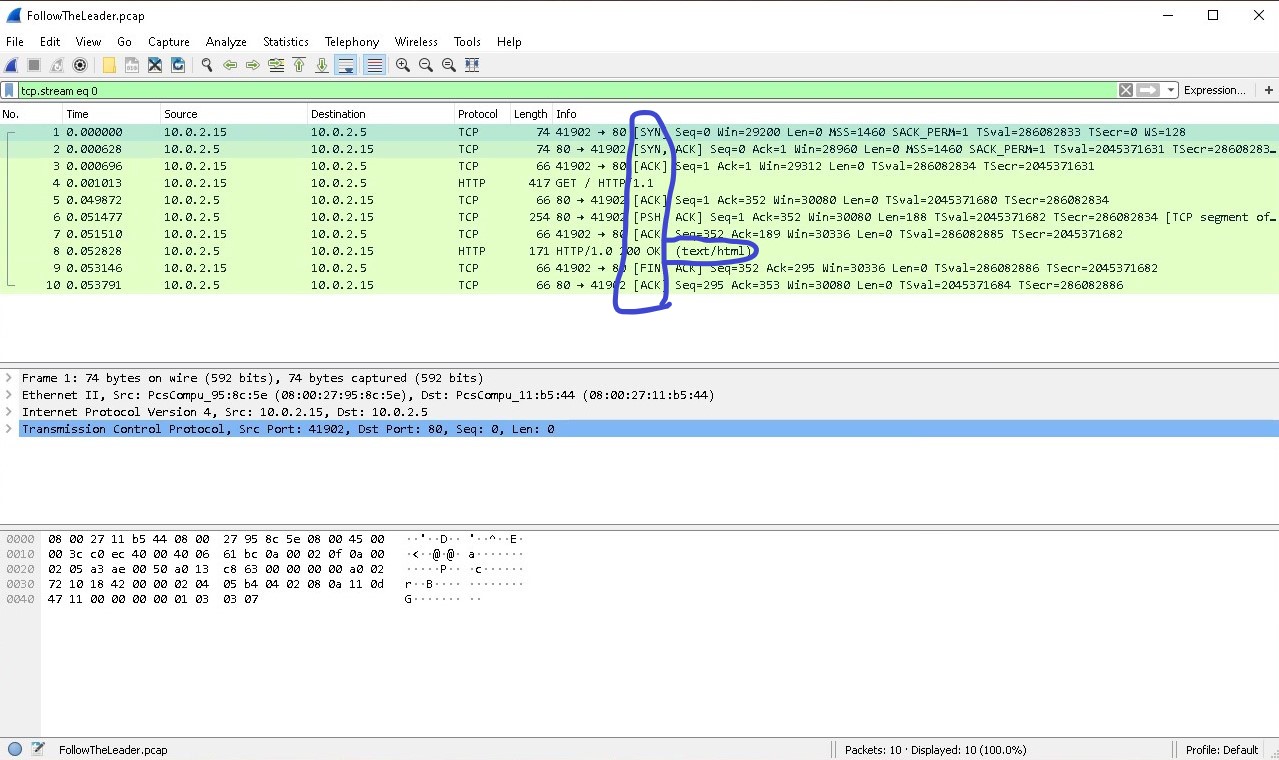Select packet 9 FIN, ACK row
The width and height of the screenshot is (1279, 760).
pos(639,268)
